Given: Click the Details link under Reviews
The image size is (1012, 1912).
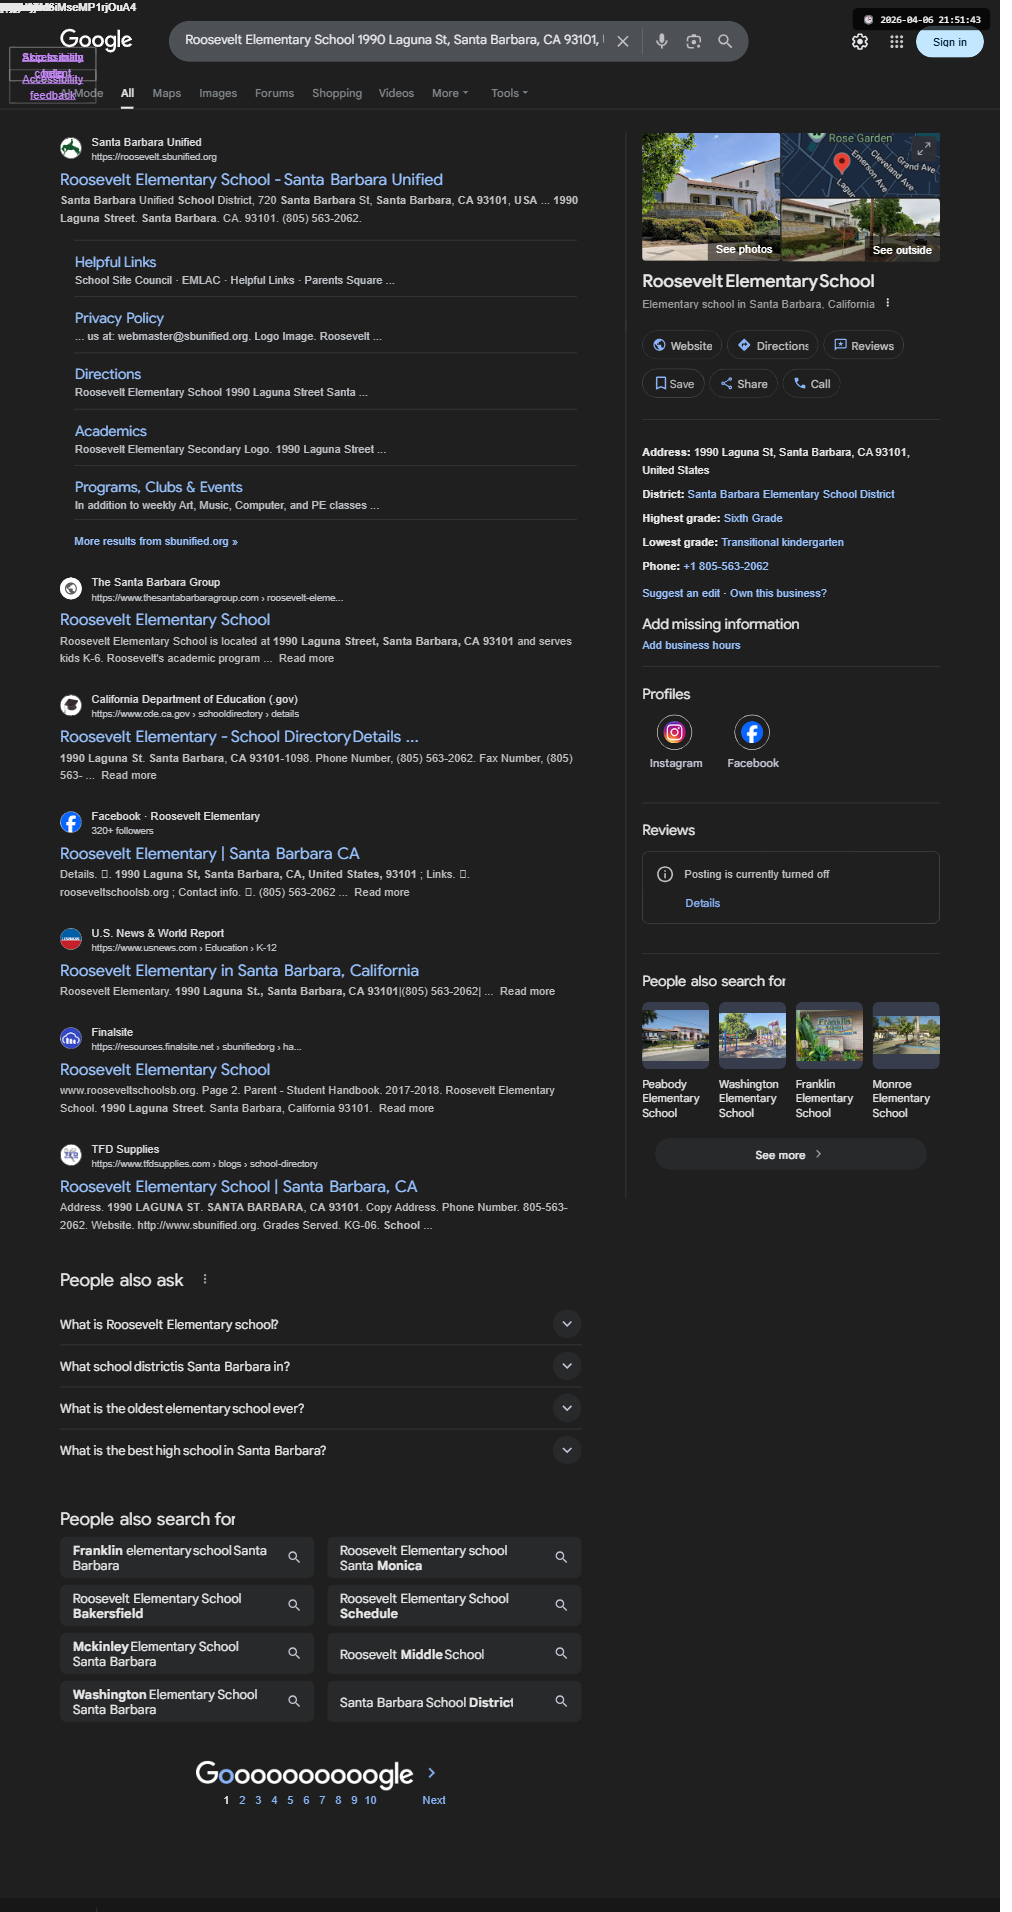Looking at the screenshot, I should point(702,903).
